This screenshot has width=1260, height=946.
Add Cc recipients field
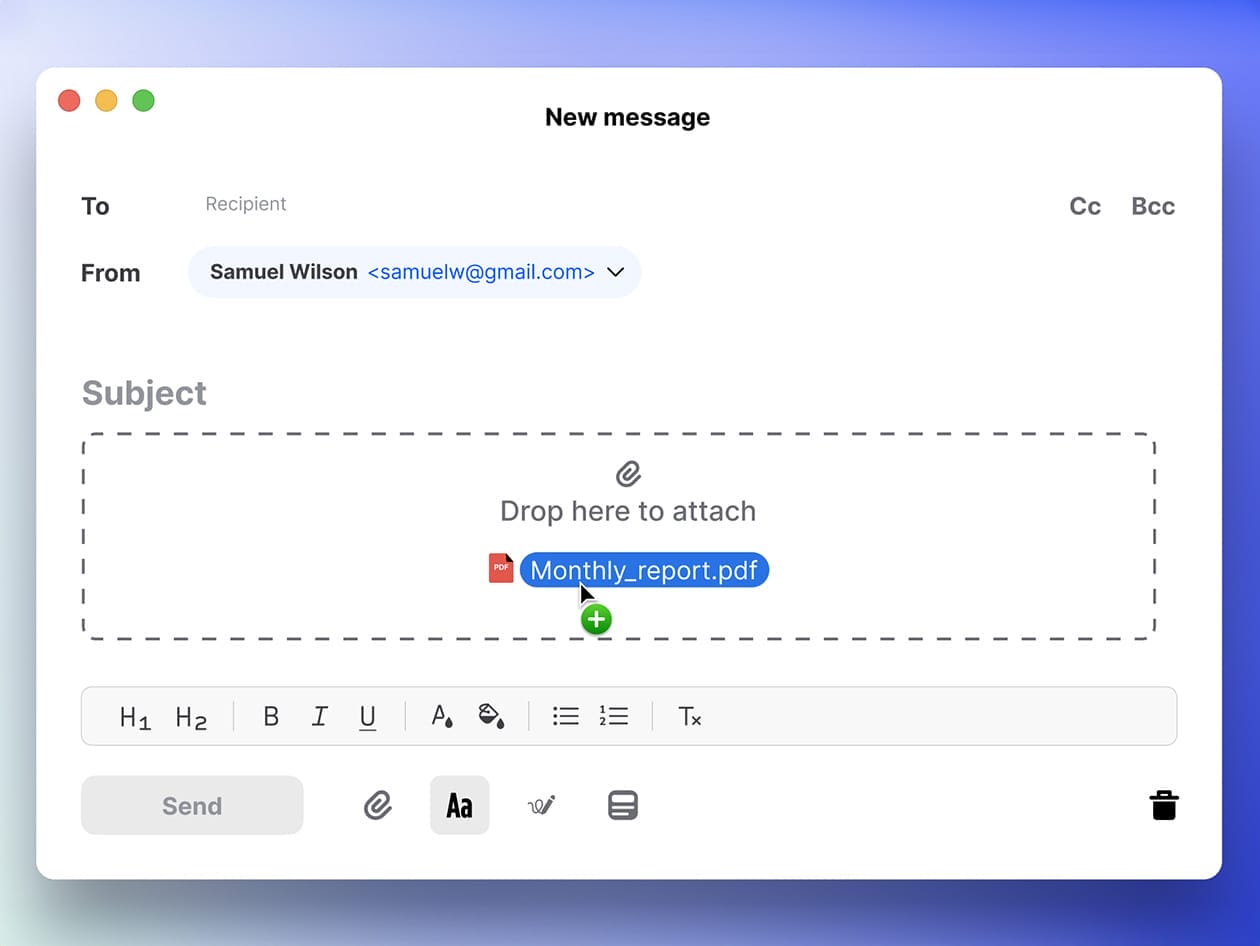point(1085,206)
